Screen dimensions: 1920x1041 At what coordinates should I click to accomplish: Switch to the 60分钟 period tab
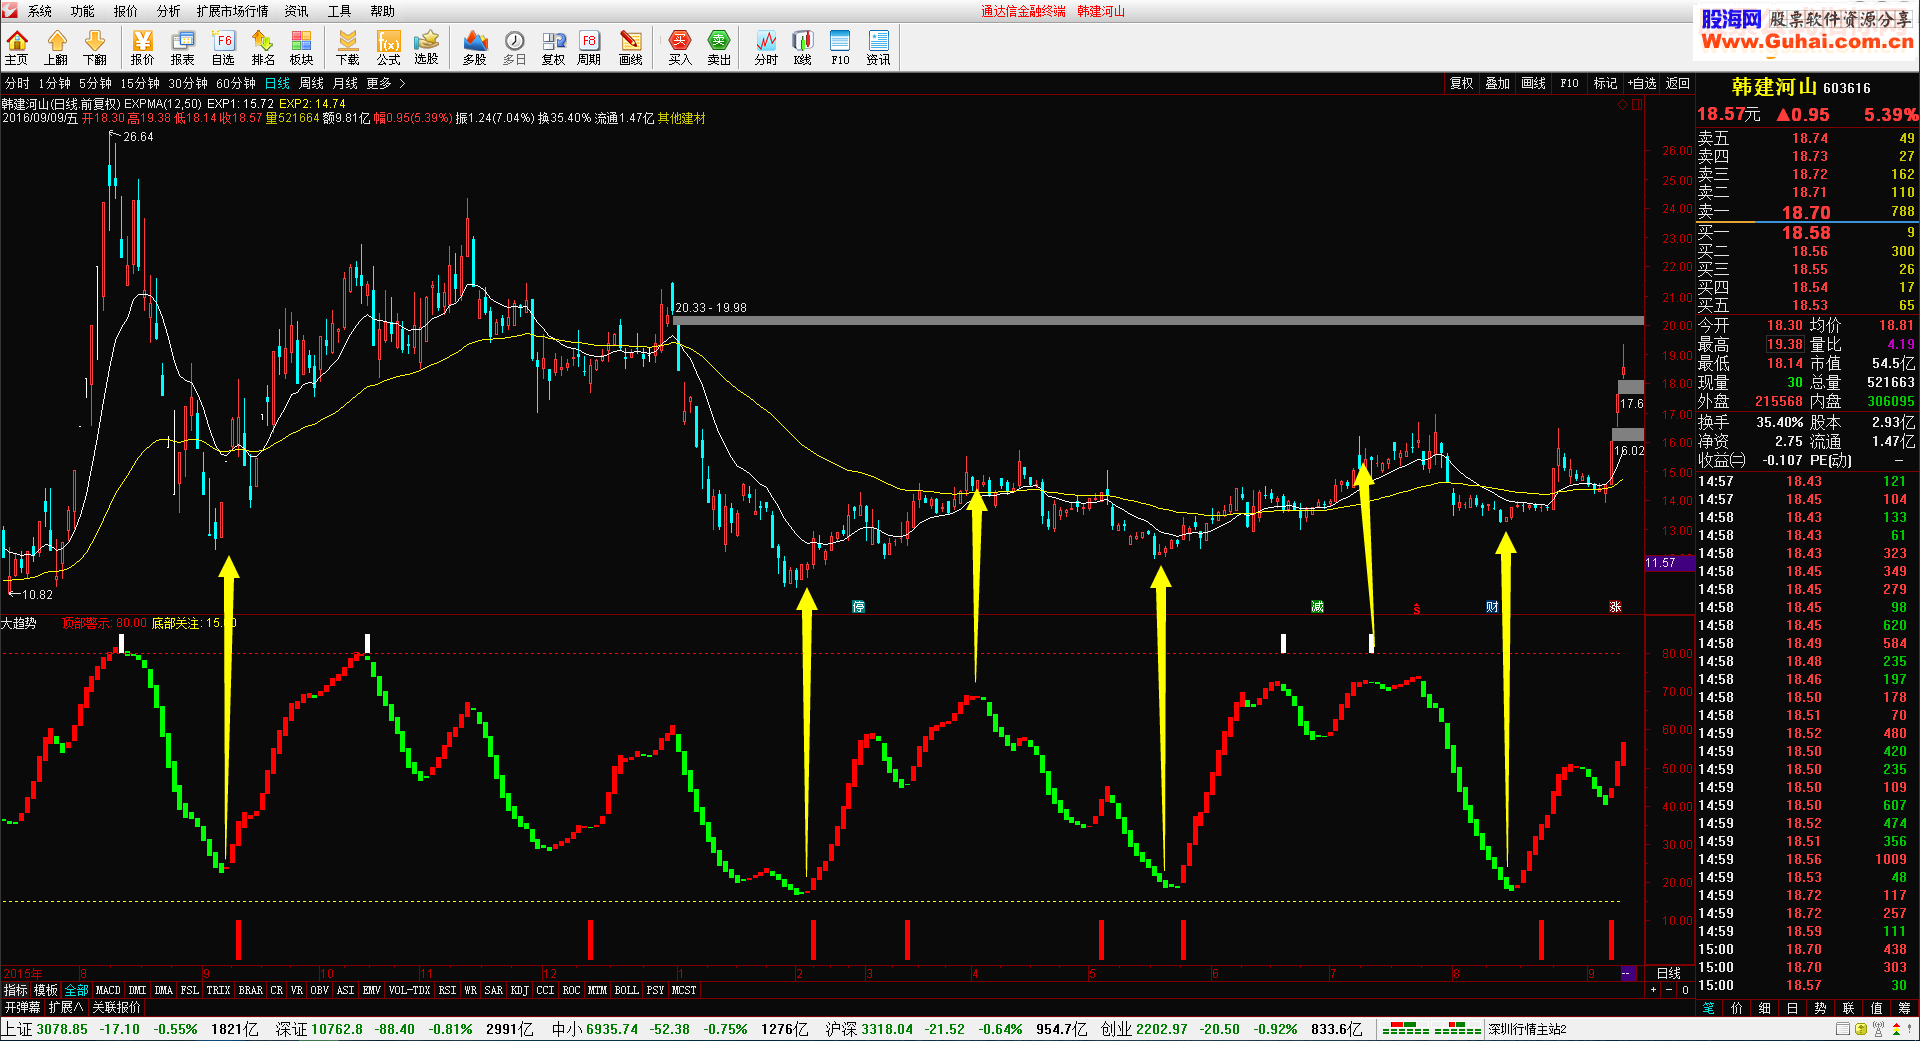coord(236,83)
